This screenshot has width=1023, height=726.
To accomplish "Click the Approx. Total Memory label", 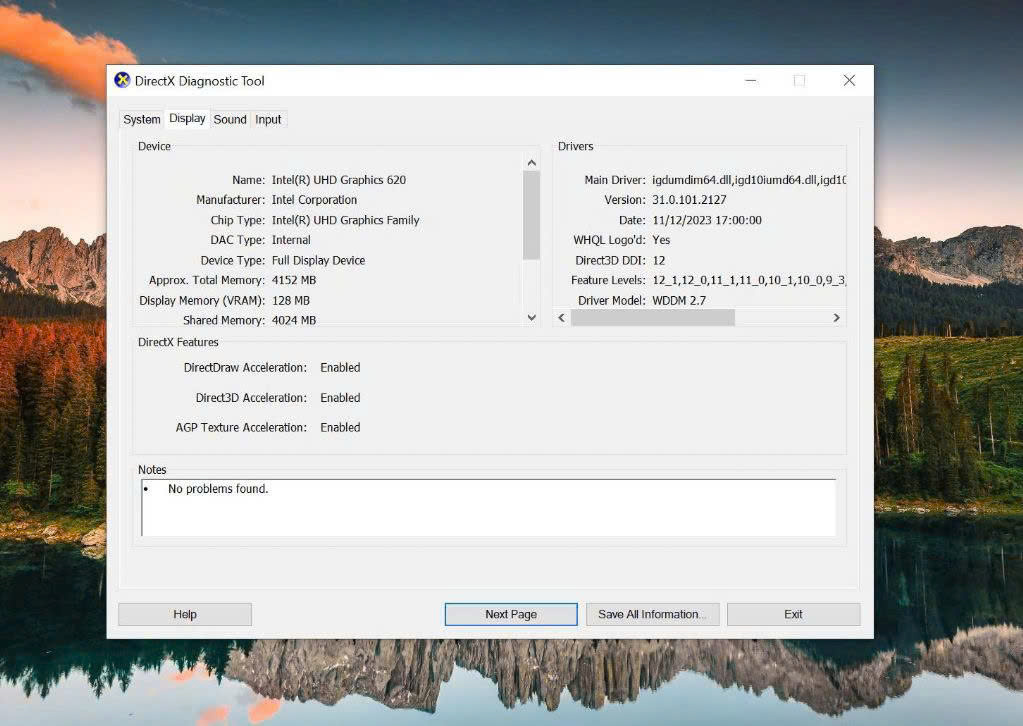I will point(207,280).
